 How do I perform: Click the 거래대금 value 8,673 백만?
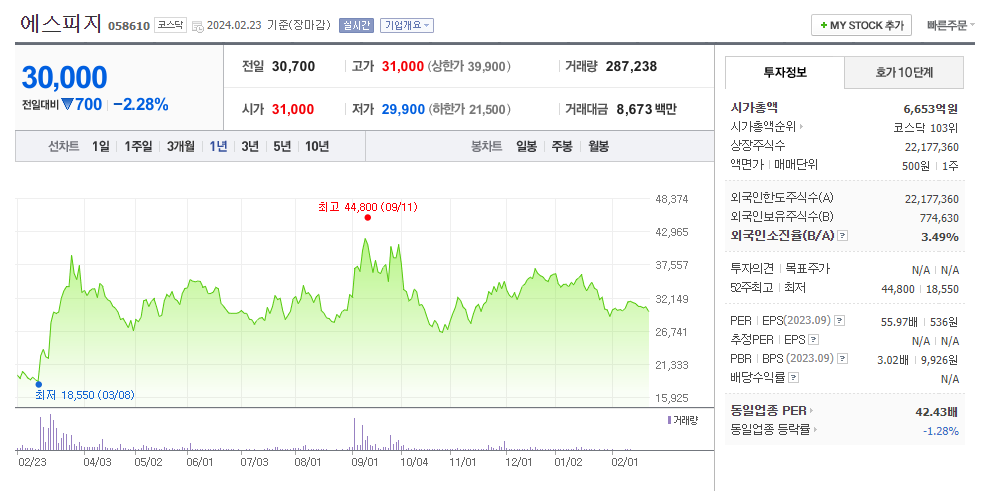(x=646, y=110)
